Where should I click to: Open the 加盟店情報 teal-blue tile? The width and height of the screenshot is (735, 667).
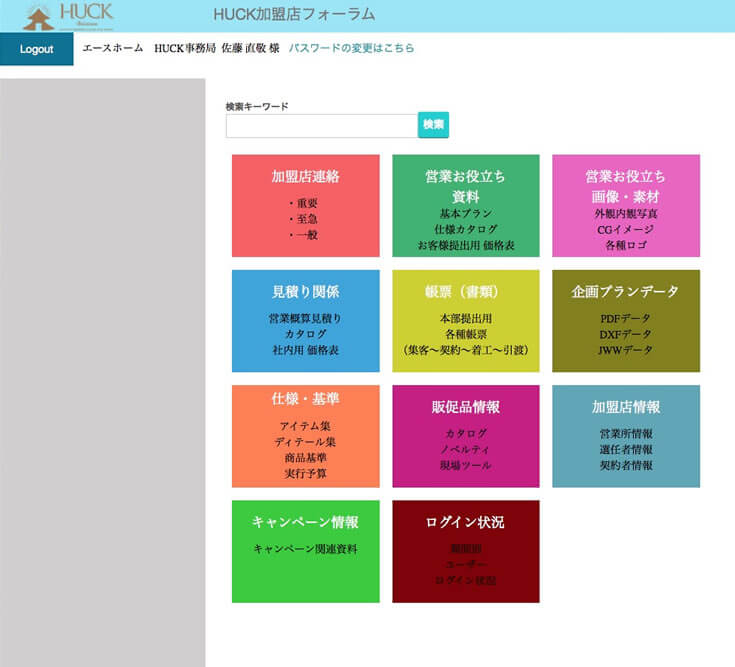coord(626,436)
